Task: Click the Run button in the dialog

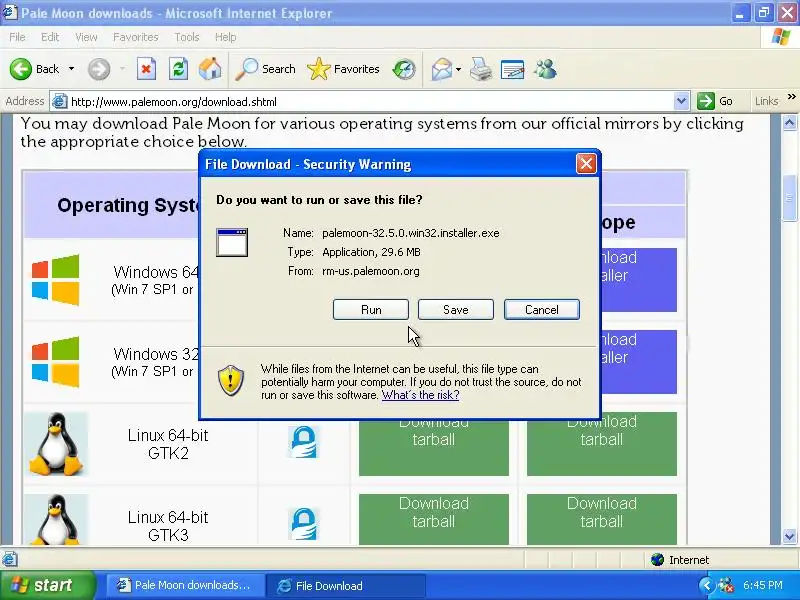Action: [371, 310]
